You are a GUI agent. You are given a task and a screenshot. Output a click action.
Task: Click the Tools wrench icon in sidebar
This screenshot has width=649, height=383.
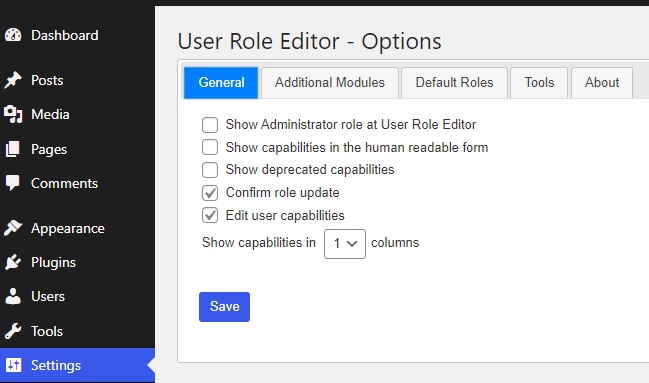(x=13, y=331)
